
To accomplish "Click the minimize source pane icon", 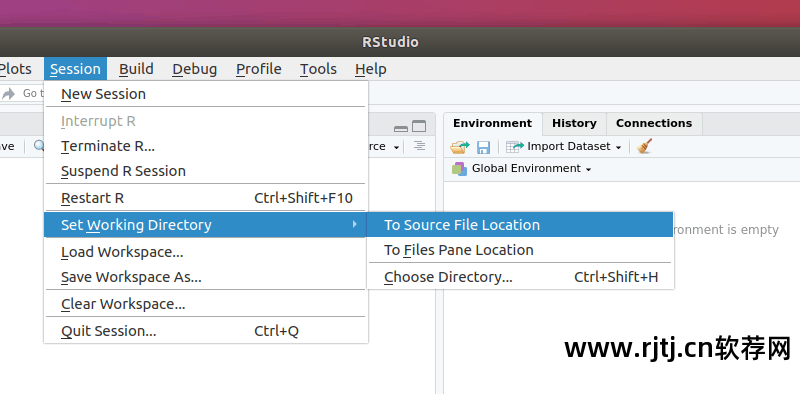I will coord(401,128).
